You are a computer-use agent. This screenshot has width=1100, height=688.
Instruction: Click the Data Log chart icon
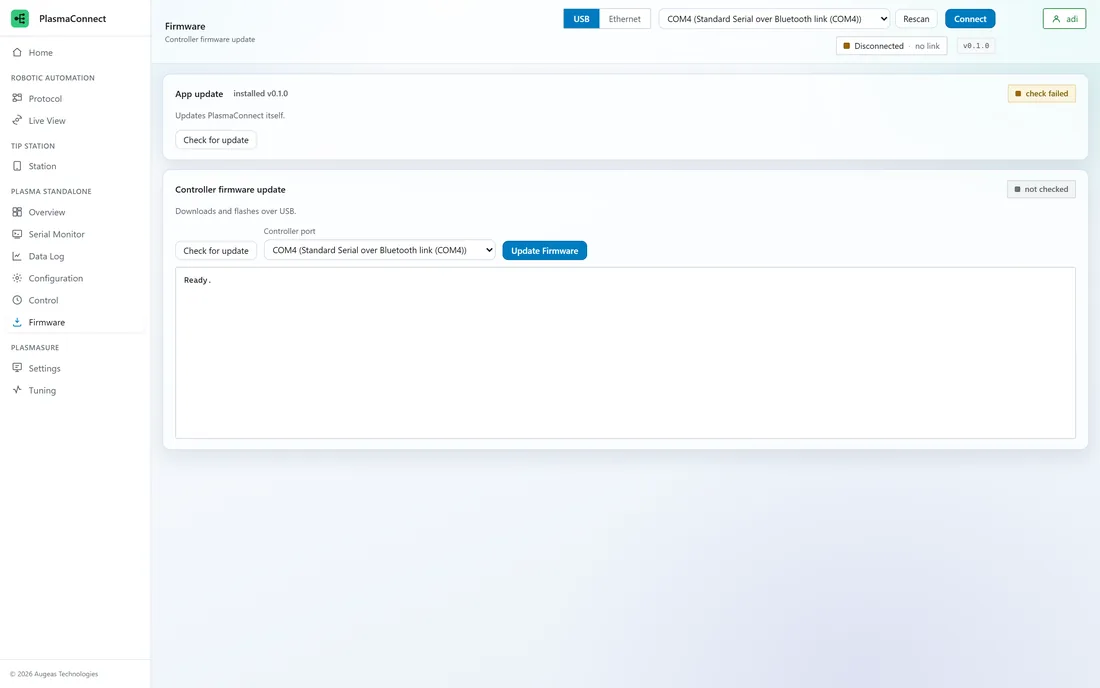click(x=17, y=256)
